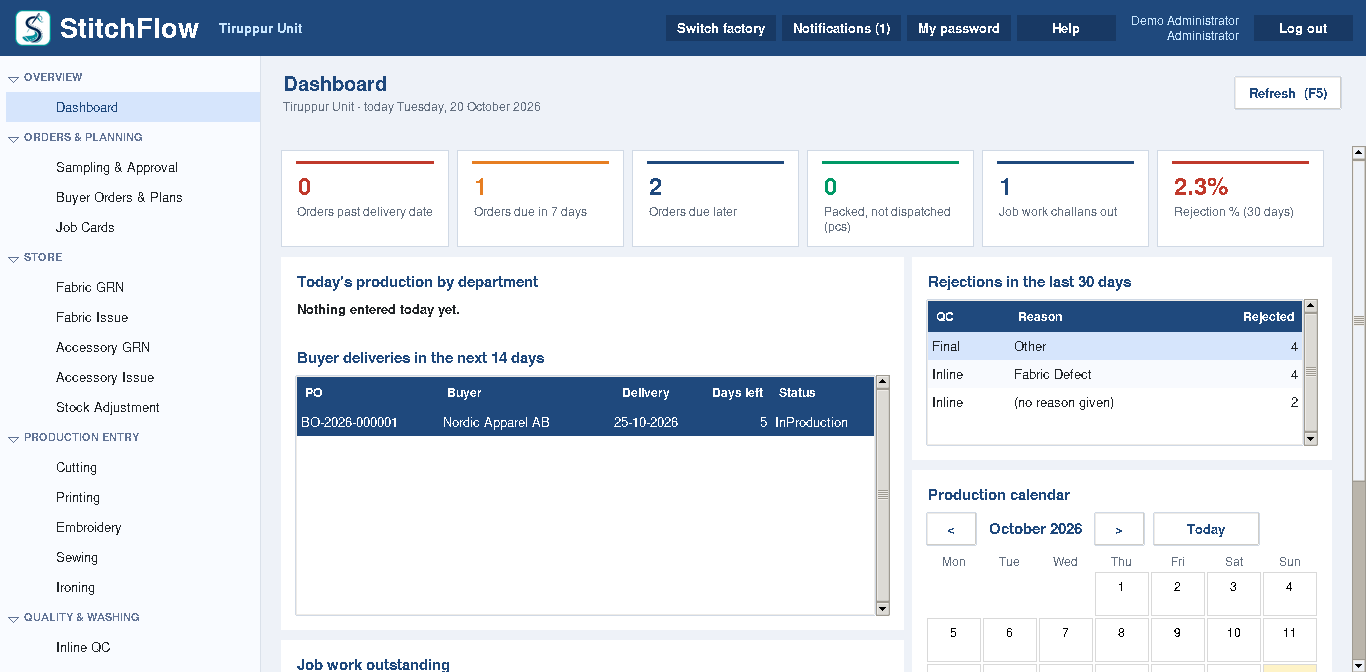This screenshot has width=1366, height=672.
Task: Select the Final Other rejection row
Action: coord(1115,346)
